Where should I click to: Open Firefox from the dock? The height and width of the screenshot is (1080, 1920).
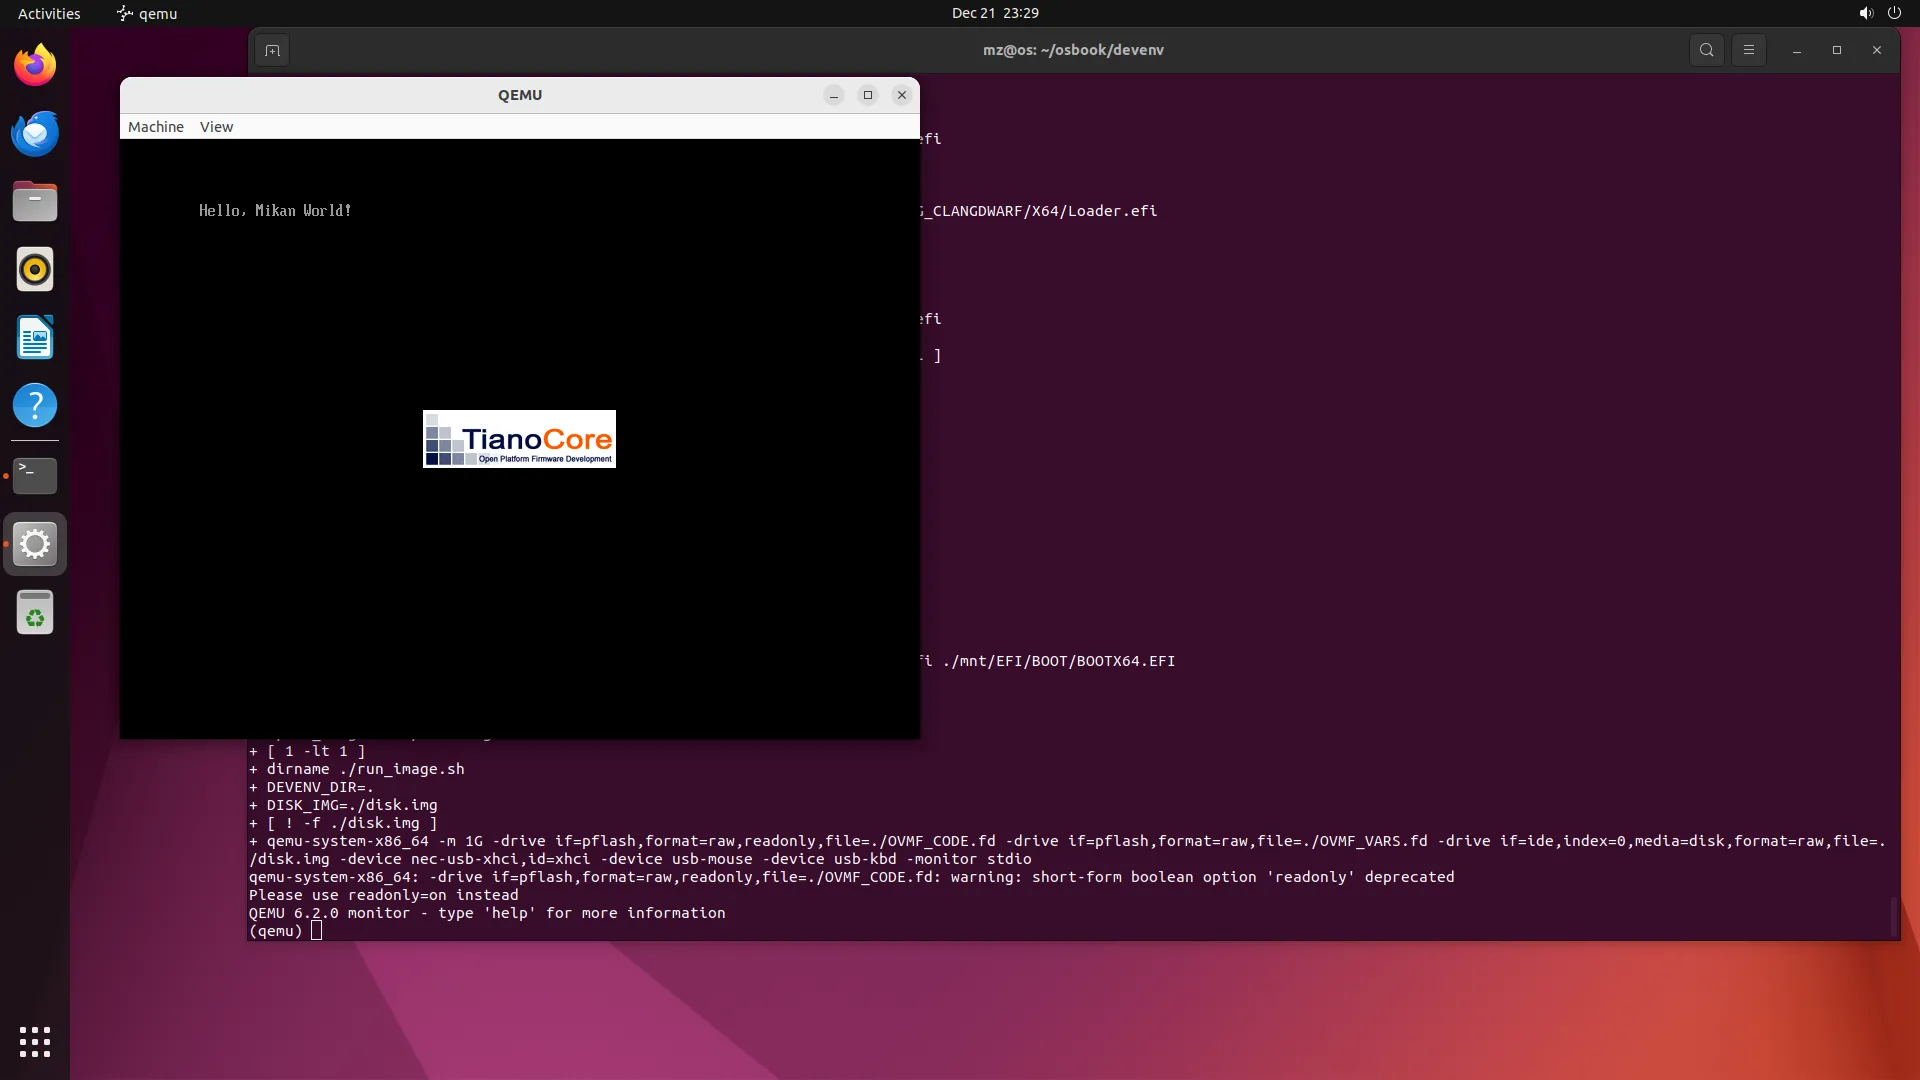[x=35, y=65]
